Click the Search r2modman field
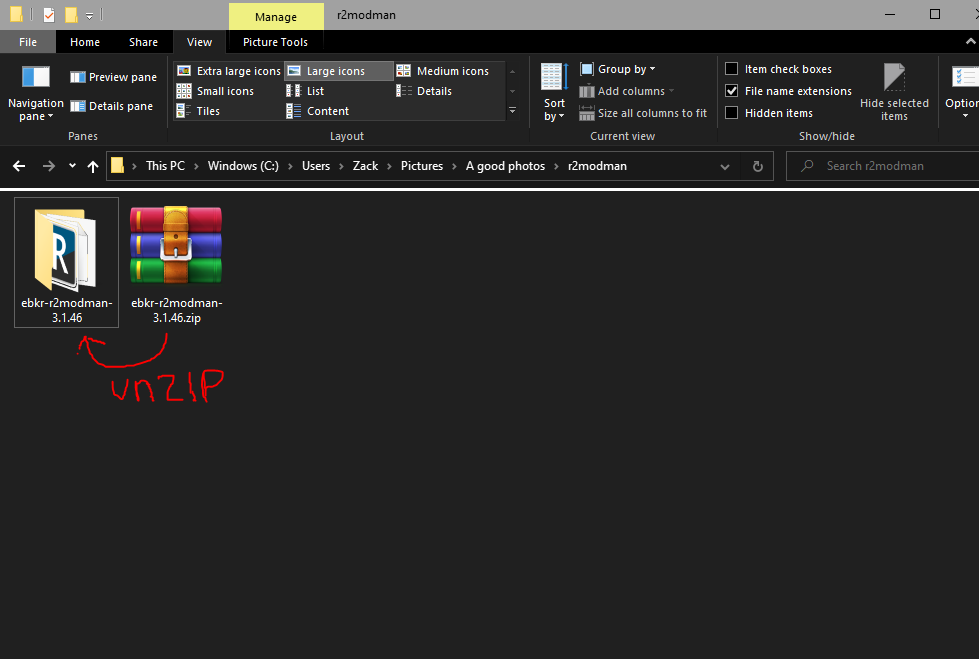979x659 pixels. (883, 166)
